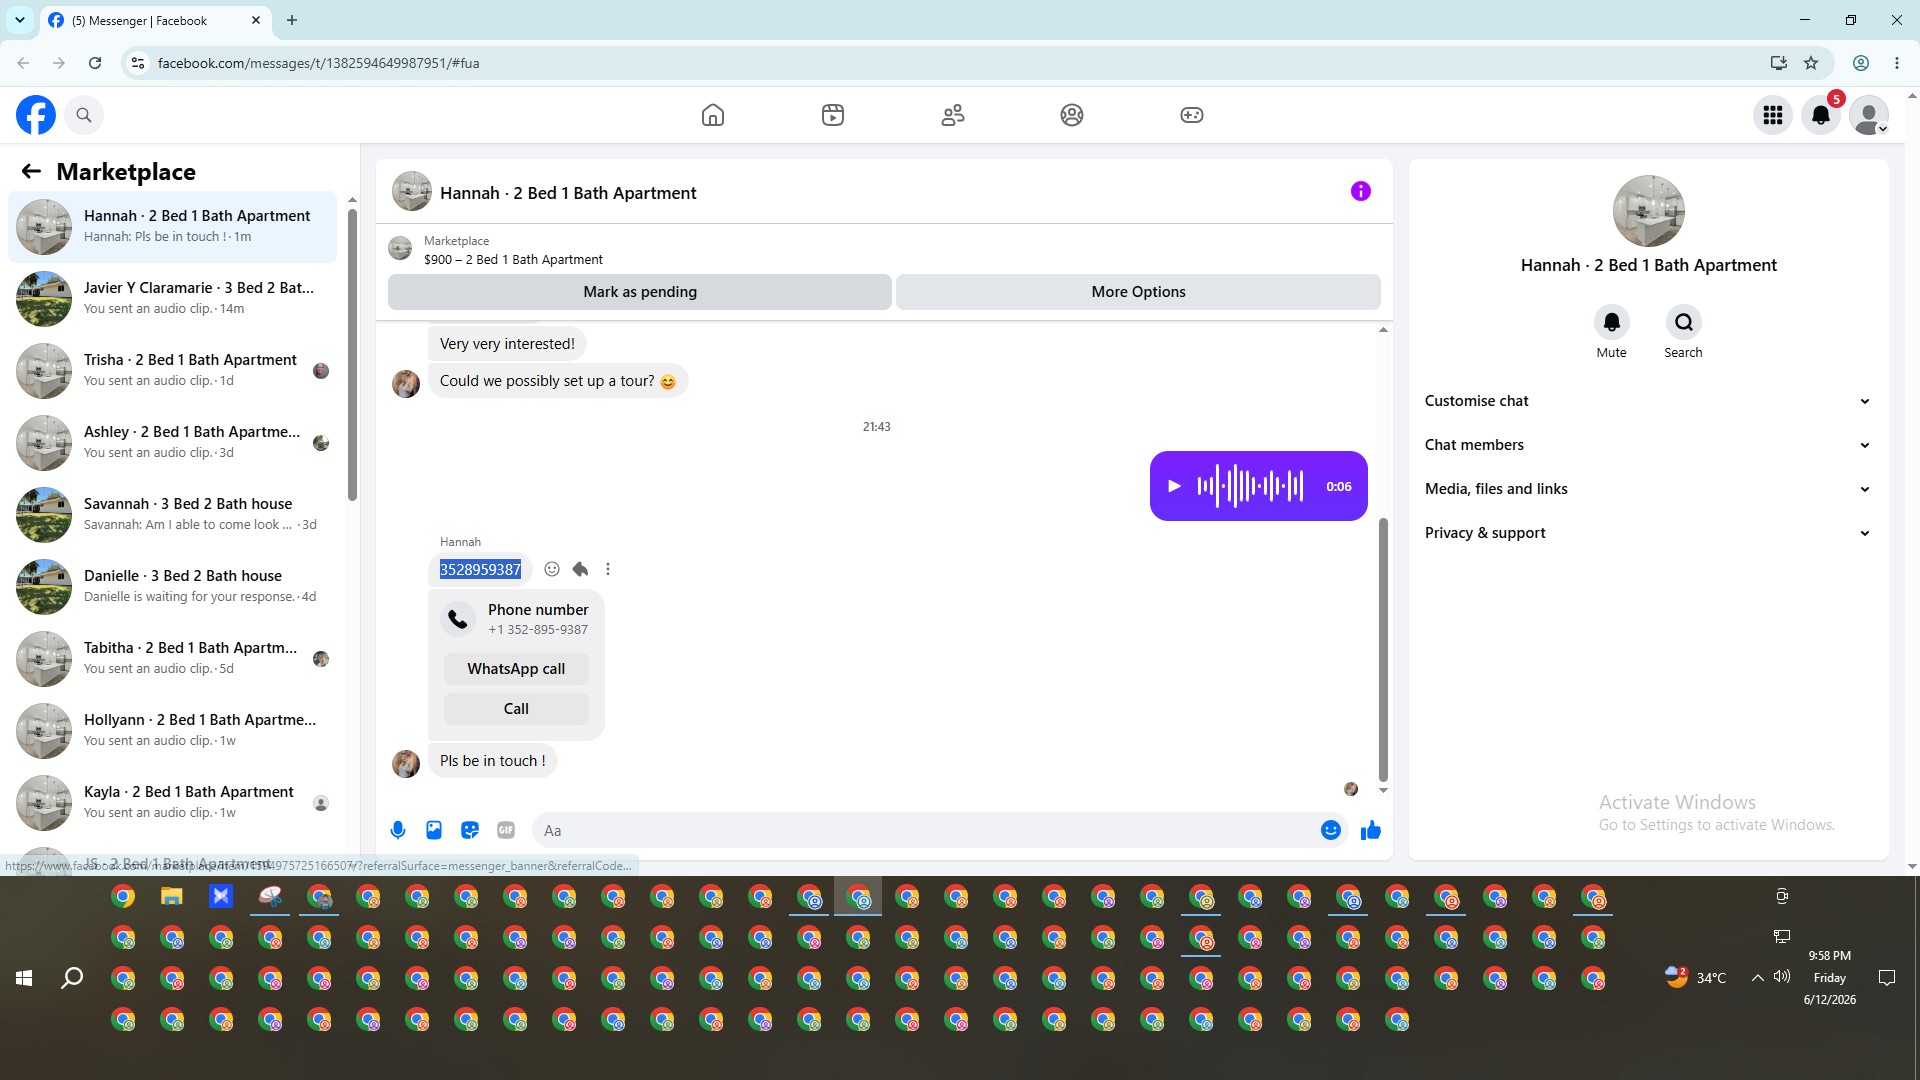The image size is (1920, 1080).
Task: Click the address bar URL
Action: pos(319,63)
